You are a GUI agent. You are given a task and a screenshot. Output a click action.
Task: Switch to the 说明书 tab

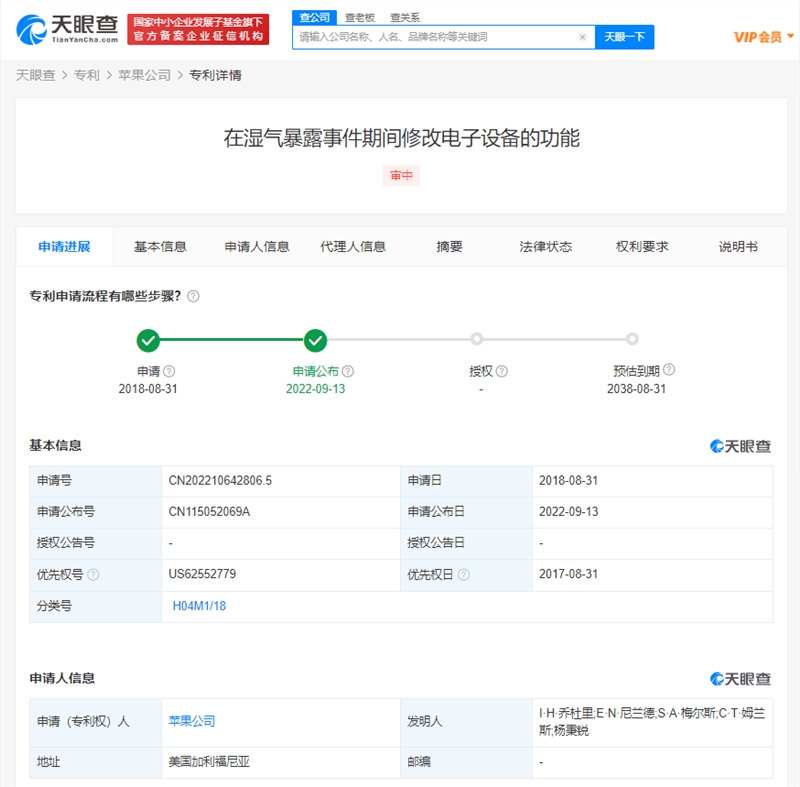point(738,247)
